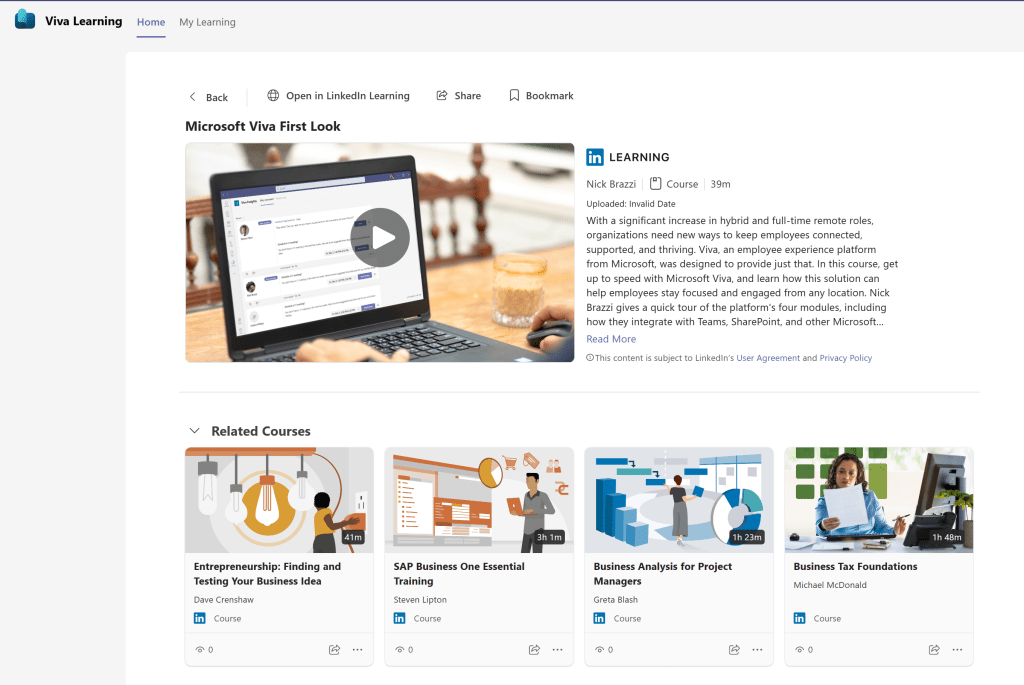Image resolution: width=1024 pixels, height=685 pixels.
Task: Open more options on SAP Business One card
Action: click(557, 650)
